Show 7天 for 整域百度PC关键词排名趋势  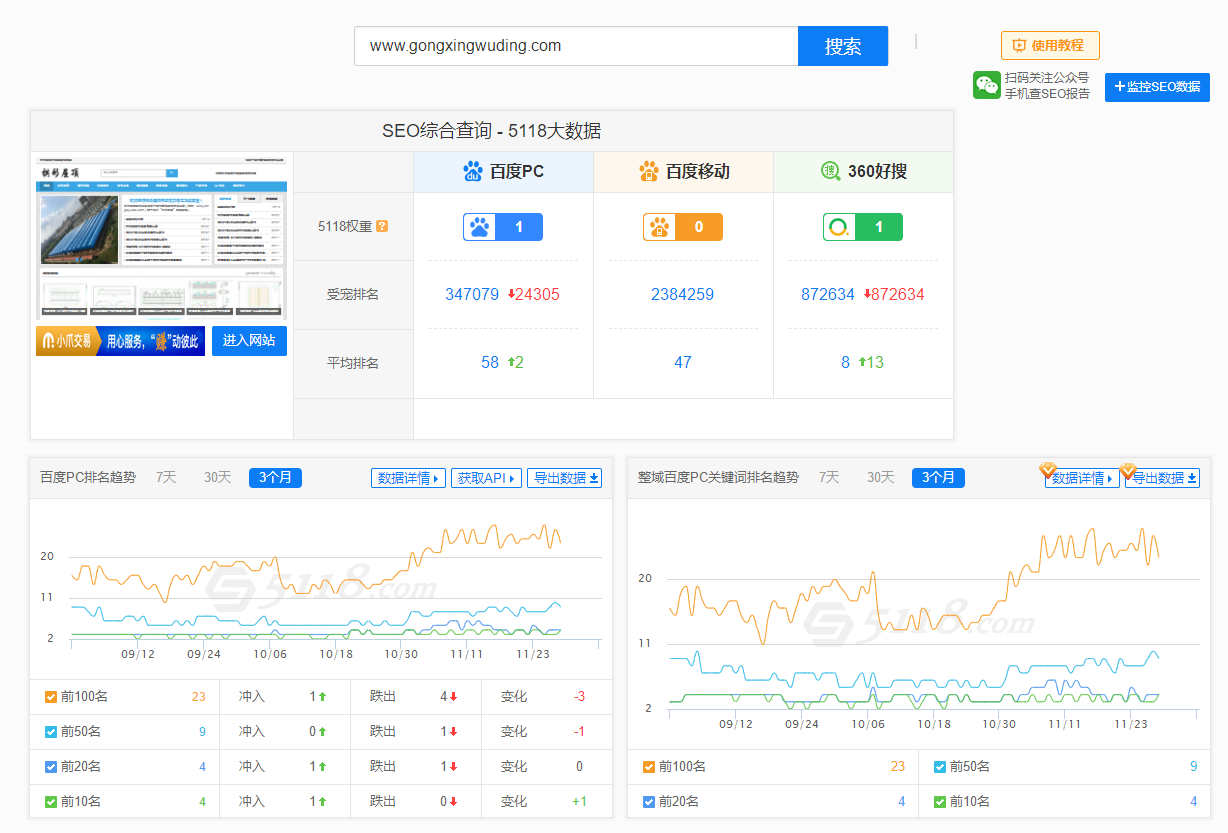pos(829,478)
